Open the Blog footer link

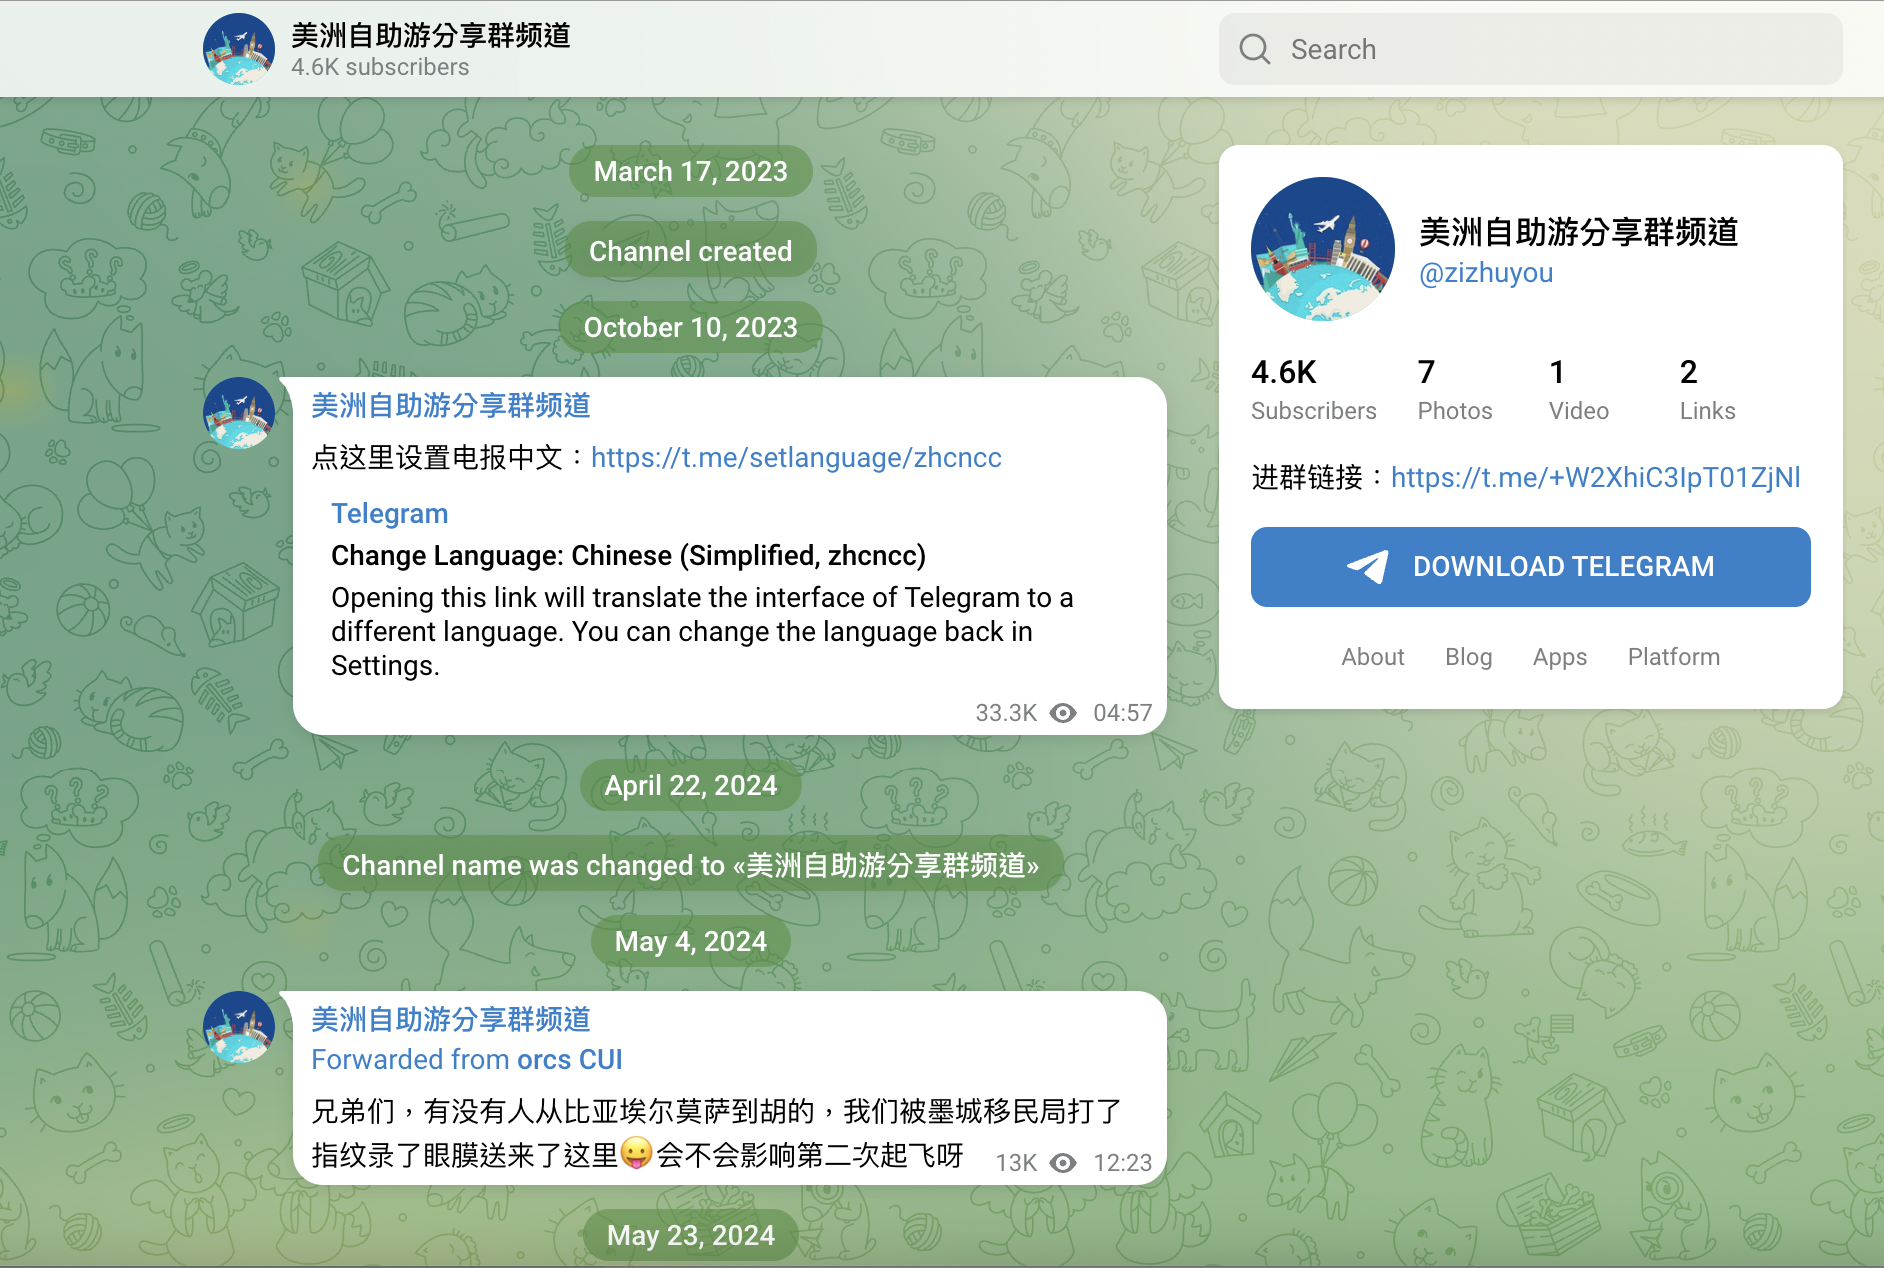click(1468, 657)
